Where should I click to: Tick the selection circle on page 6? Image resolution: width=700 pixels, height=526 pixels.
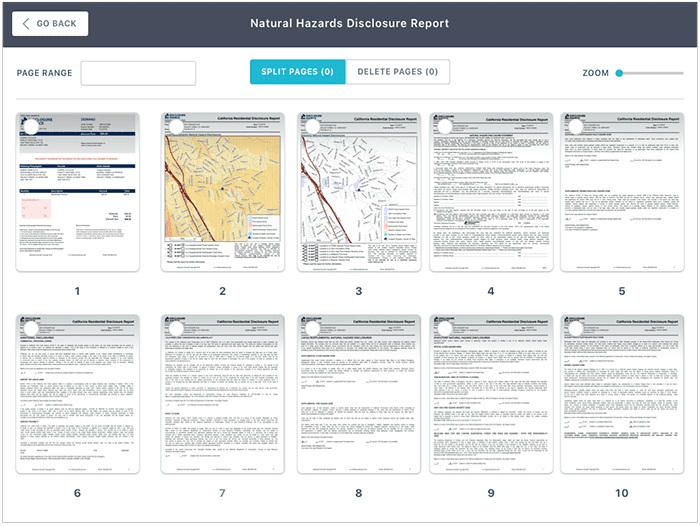click(x=31, y=328)
